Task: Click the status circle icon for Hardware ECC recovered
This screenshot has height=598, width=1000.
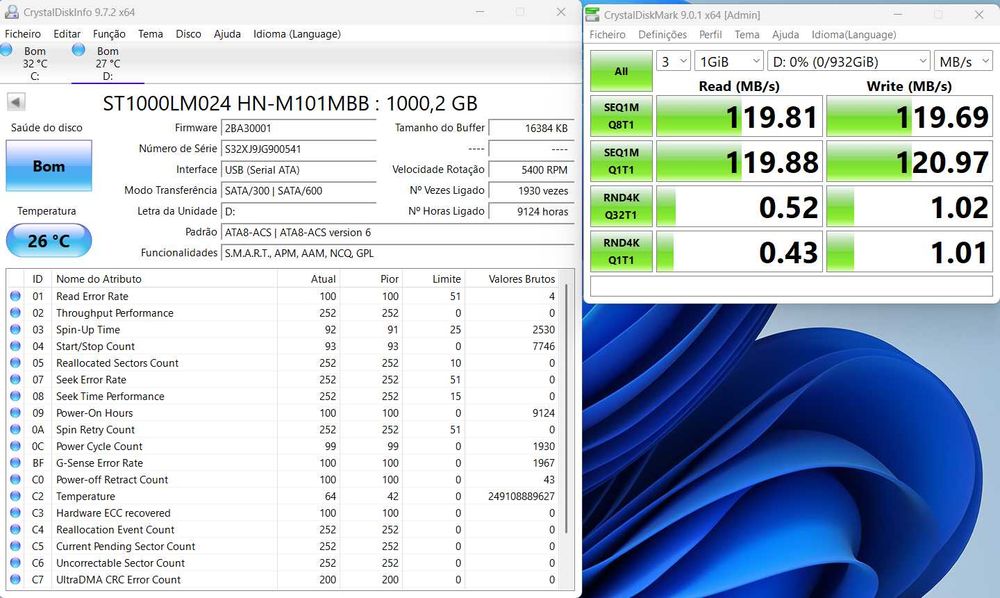Action: 15,512
